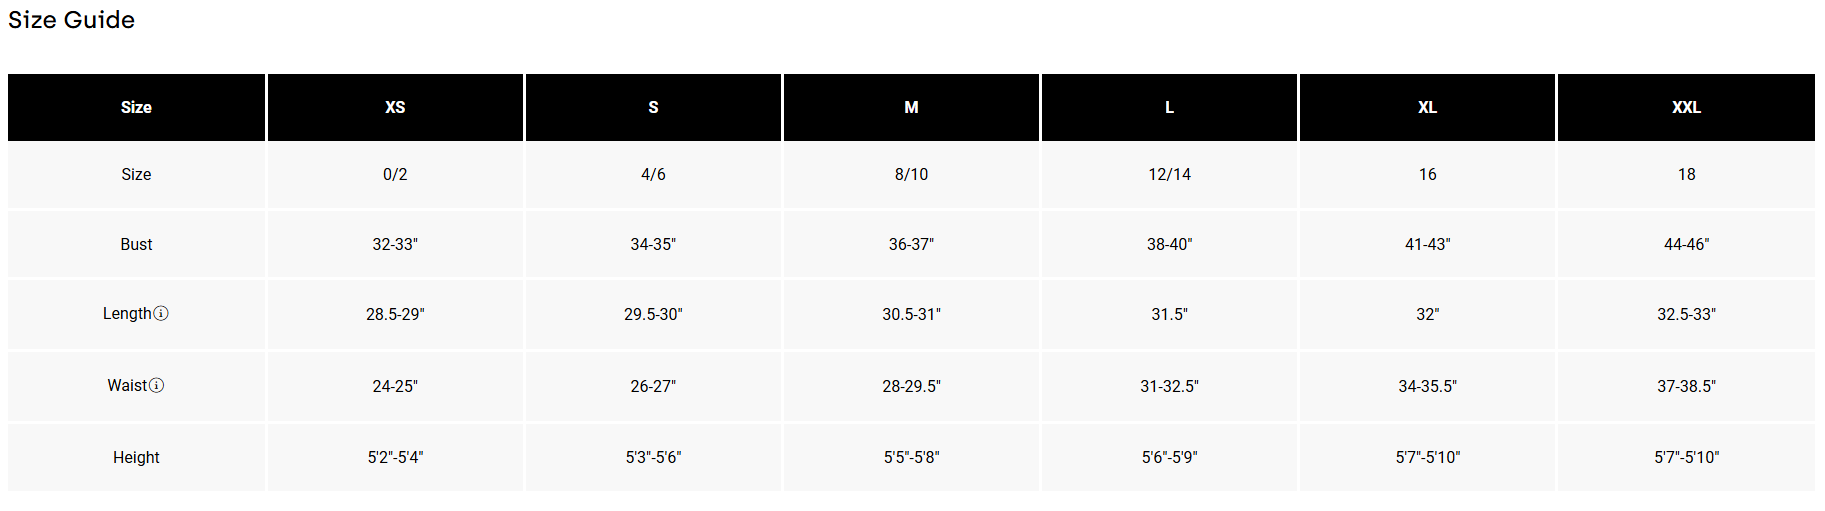1825x511 pixels.
Task: Click the 5'5"-5'8" height cell
Action: [911, 457]
